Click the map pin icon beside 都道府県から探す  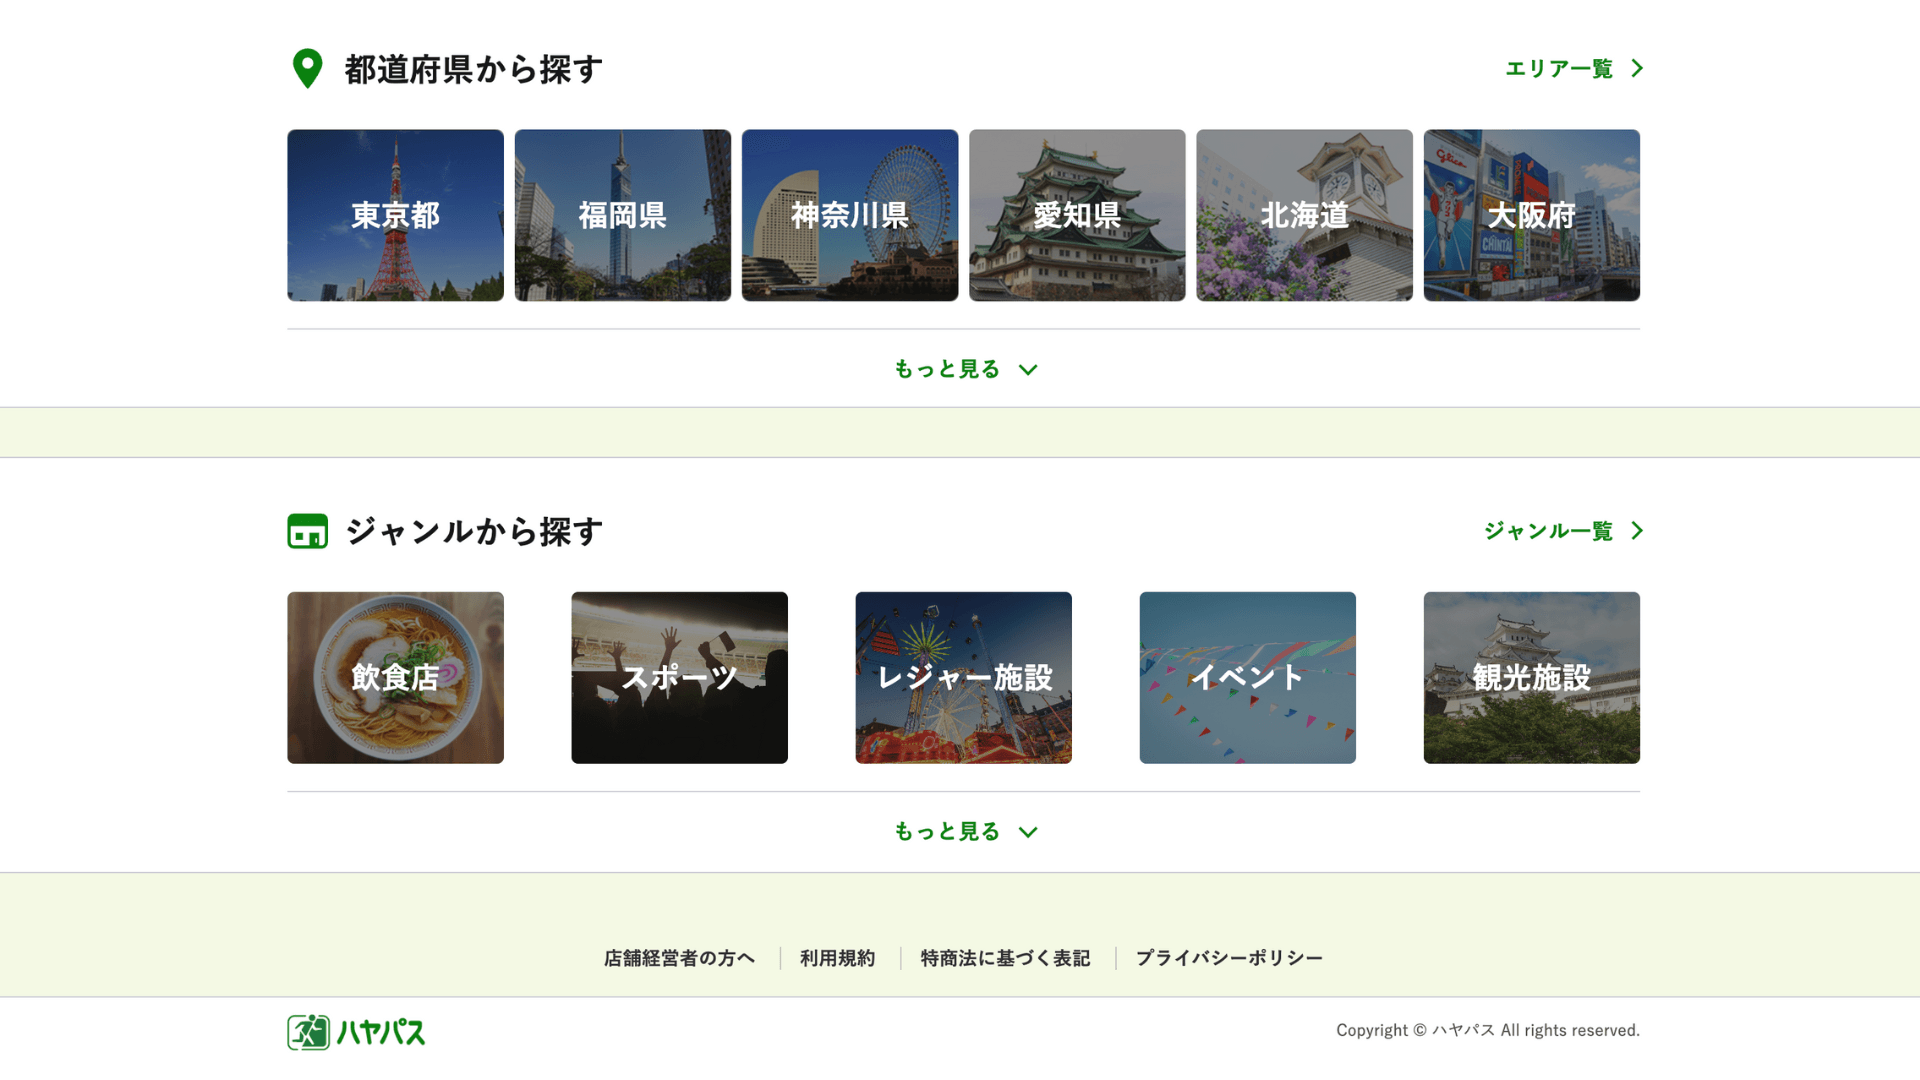pos(307,69)
